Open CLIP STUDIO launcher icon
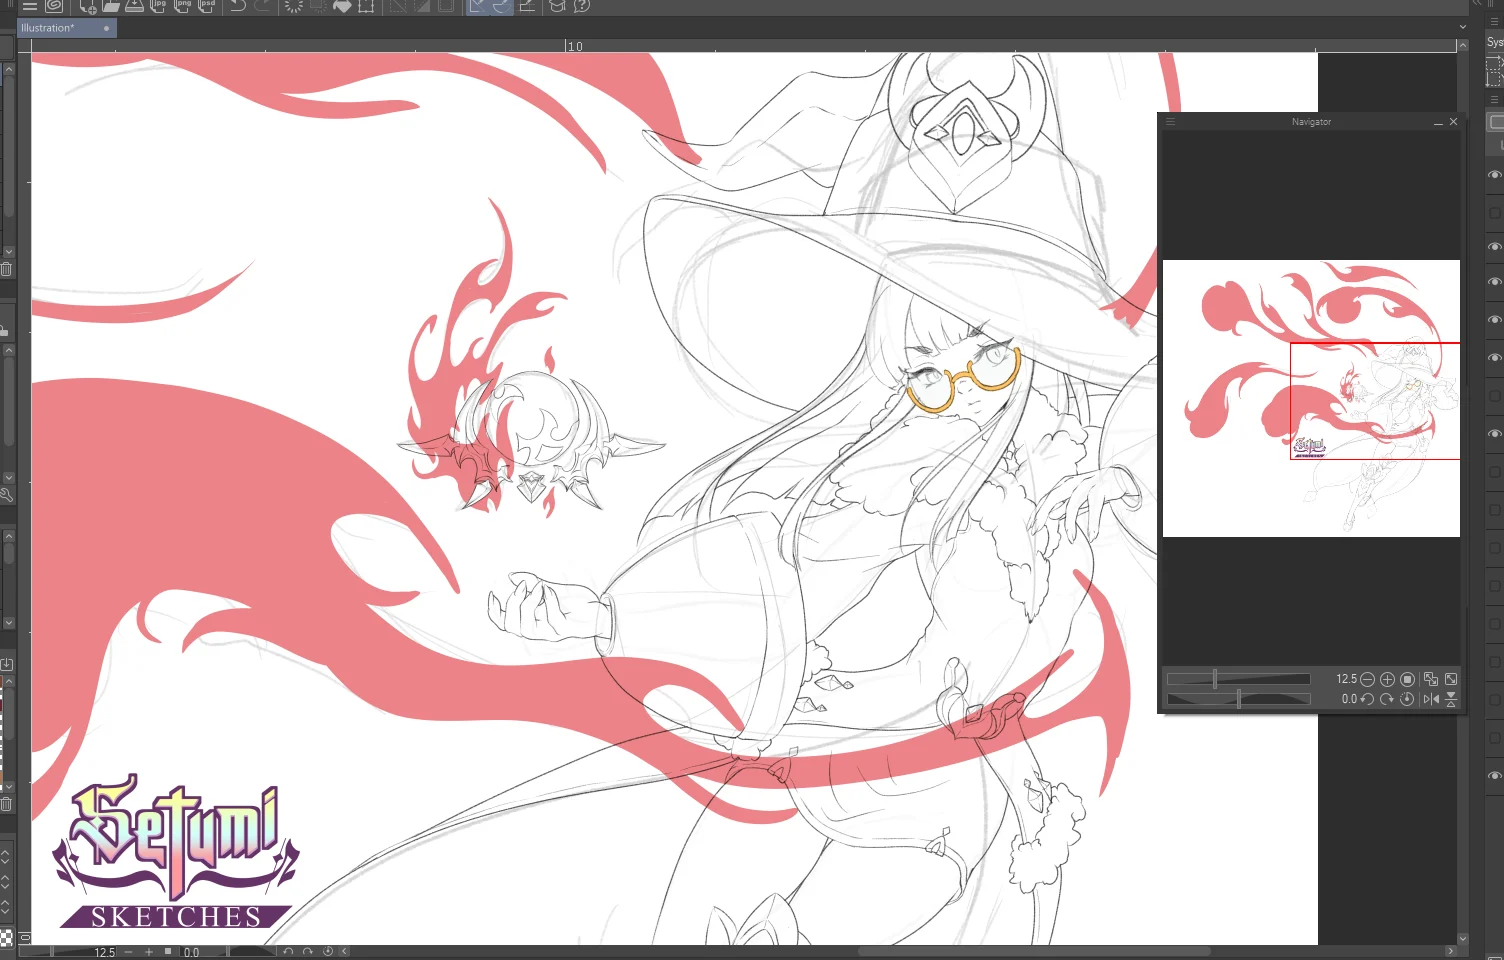This screenshot has width=1504, height=960. click(54, 6)
